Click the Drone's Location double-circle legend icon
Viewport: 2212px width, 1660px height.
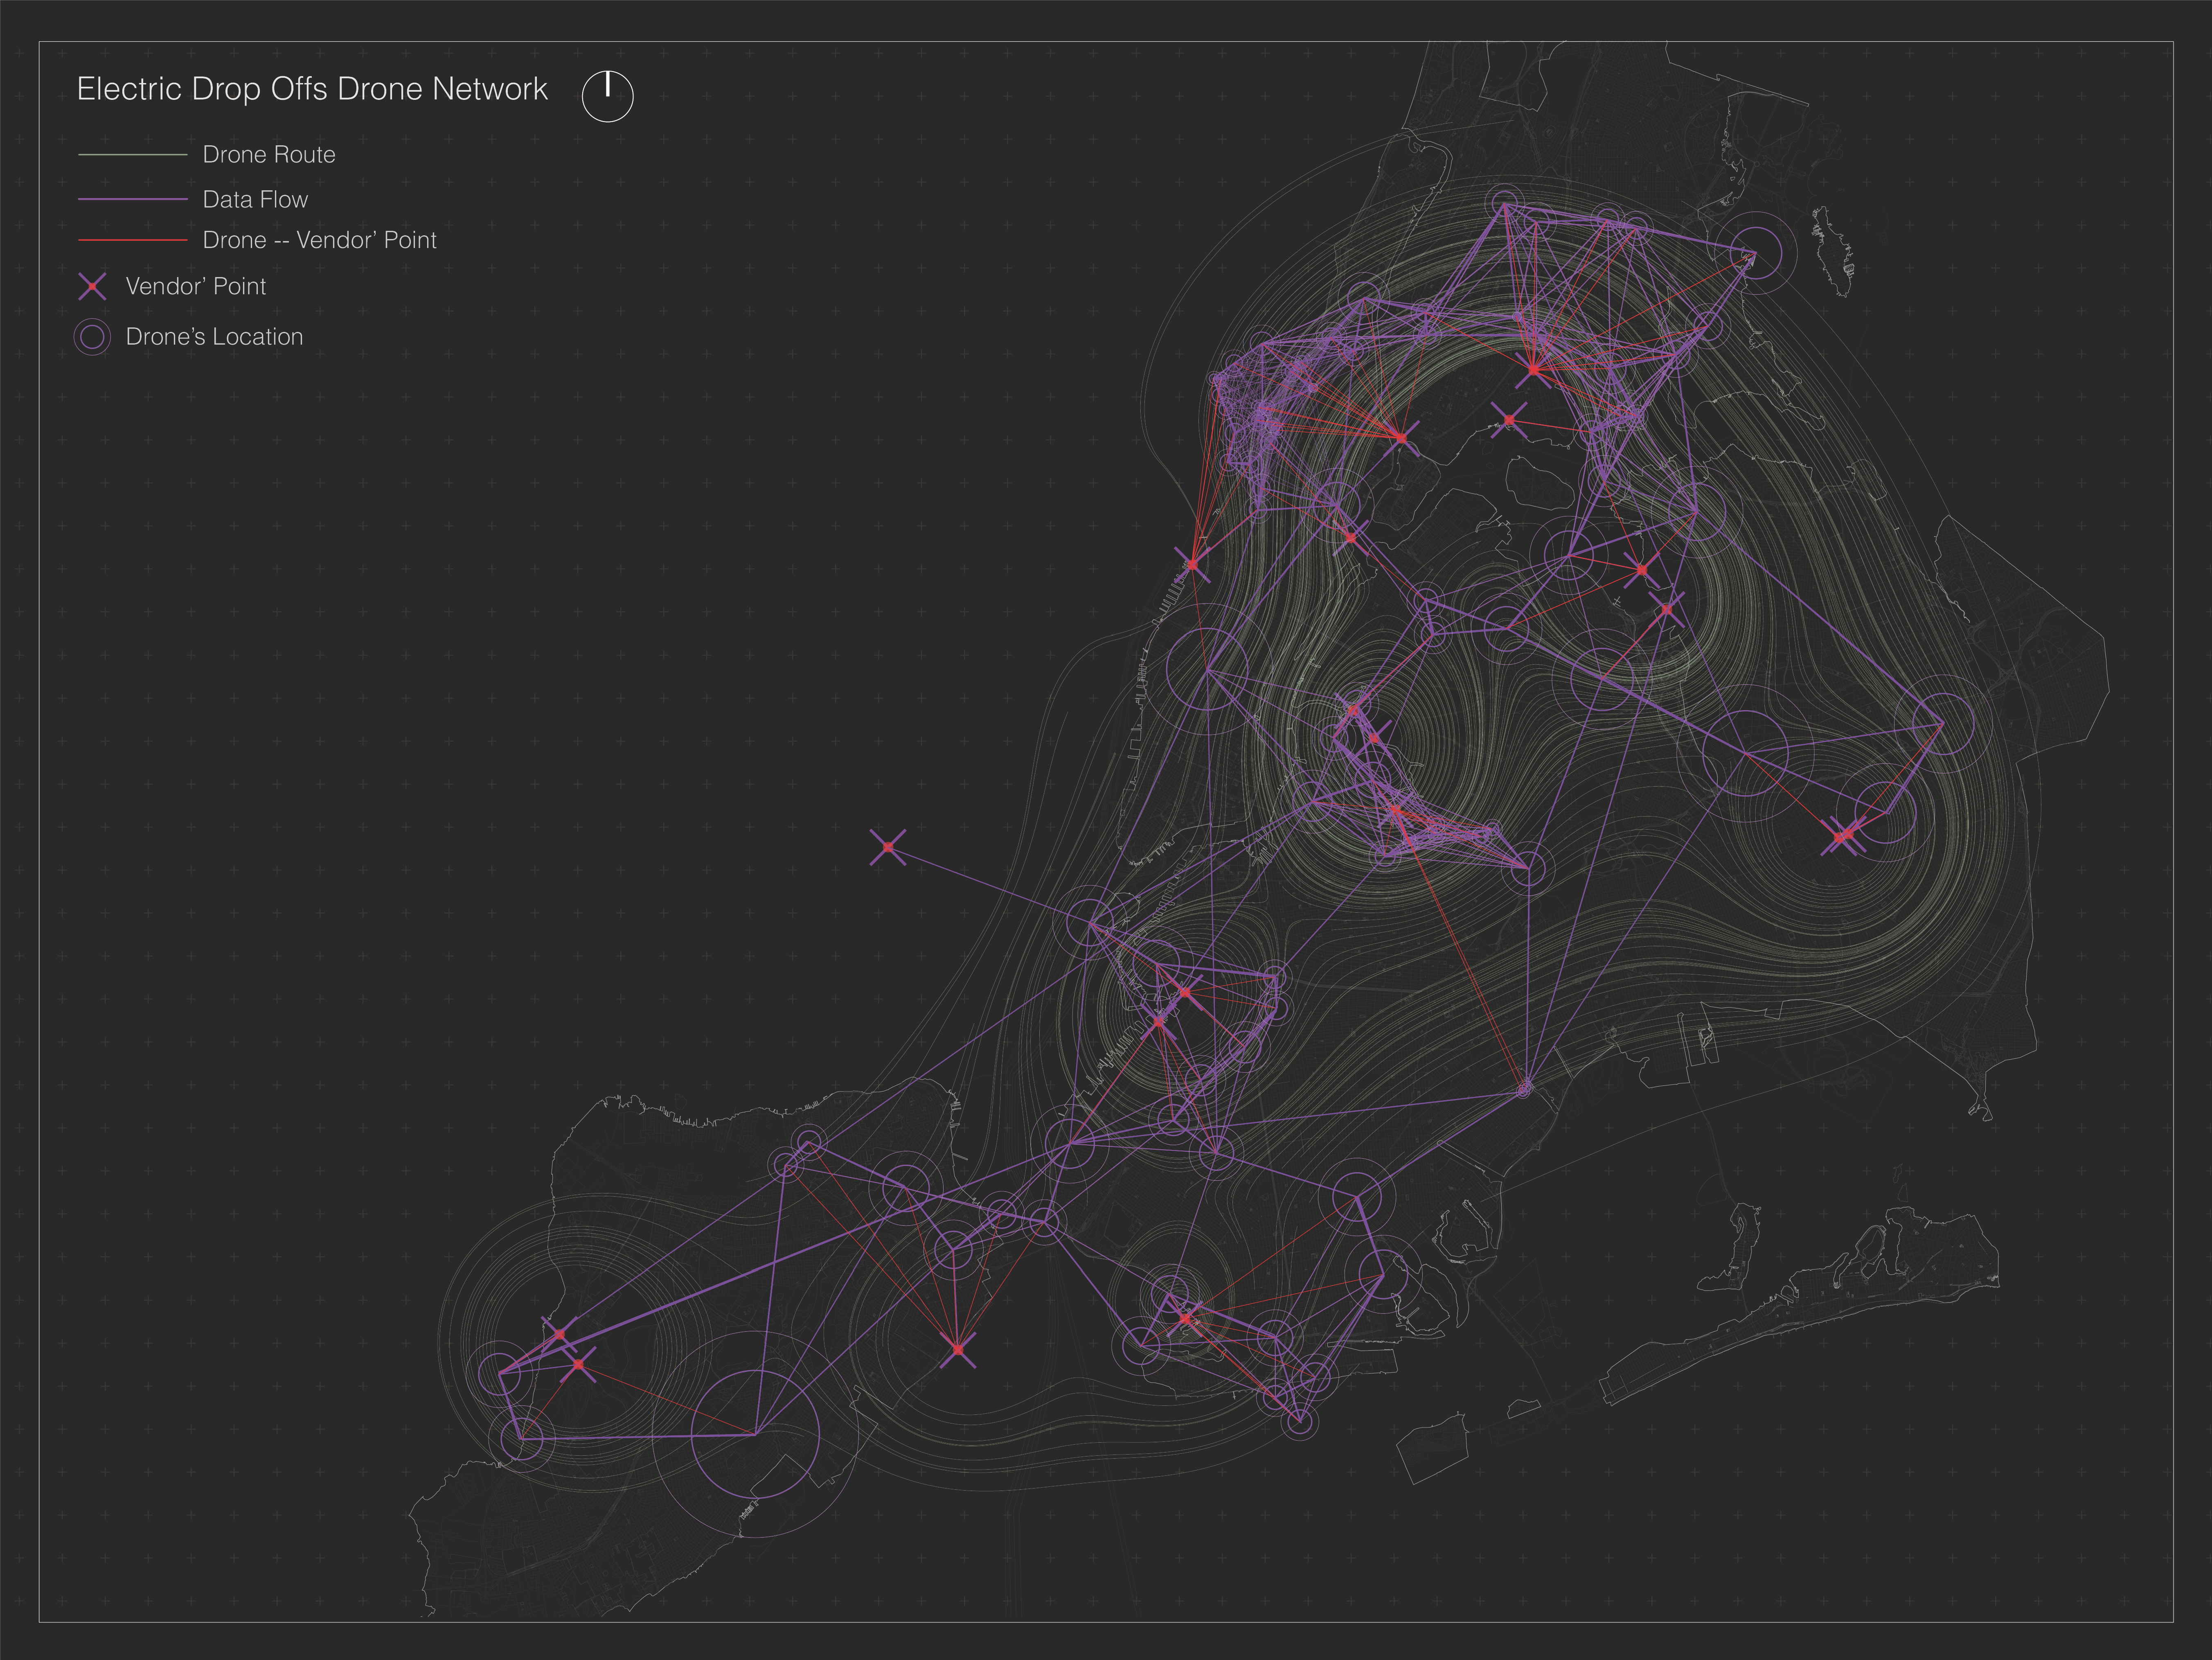click(92, 337)
